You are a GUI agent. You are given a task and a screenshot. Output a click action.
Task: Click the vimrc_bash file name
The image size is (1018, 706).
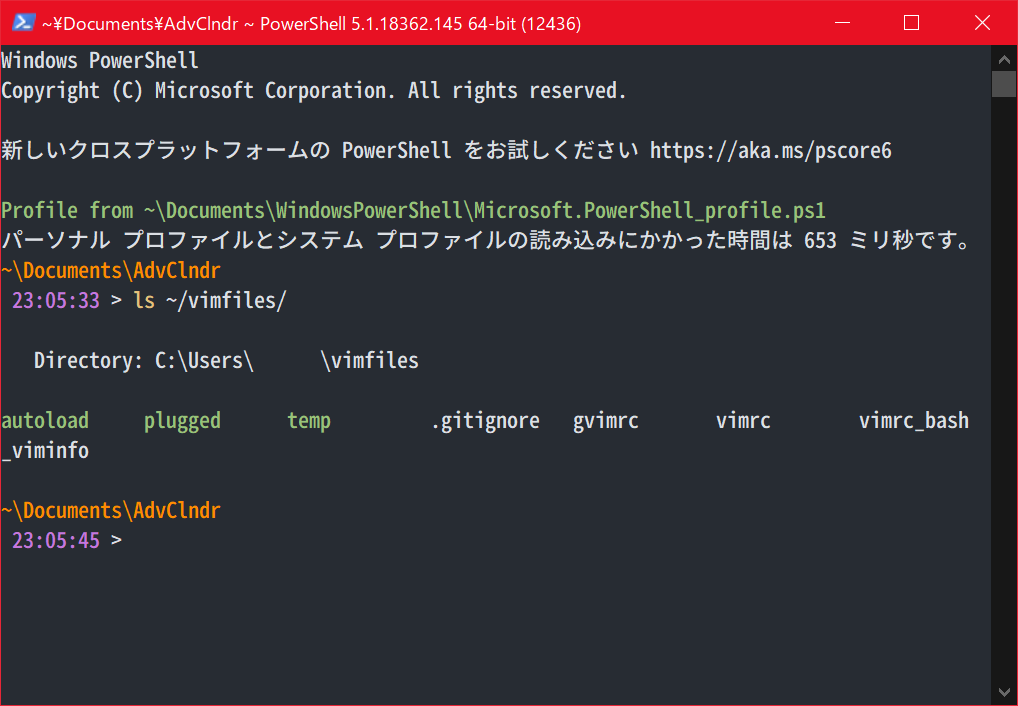[913, 420]
